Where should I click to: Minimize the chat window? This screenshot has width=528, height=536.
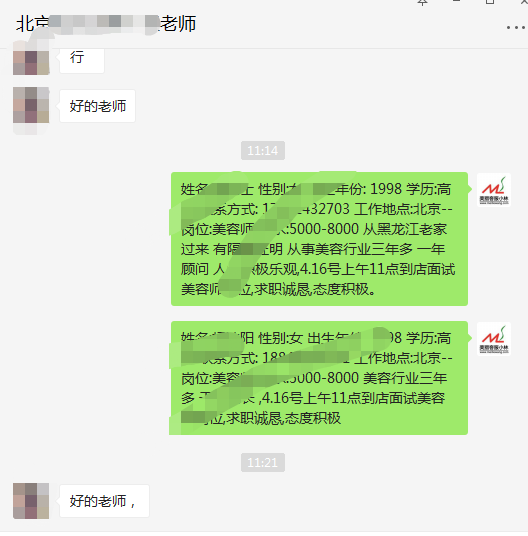(456, 2)
